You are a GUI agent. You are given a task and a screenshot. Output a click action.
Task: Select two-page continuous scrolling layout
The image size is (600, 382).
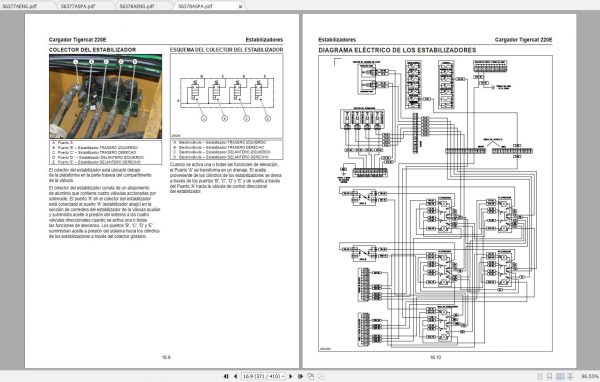(570, 377)
